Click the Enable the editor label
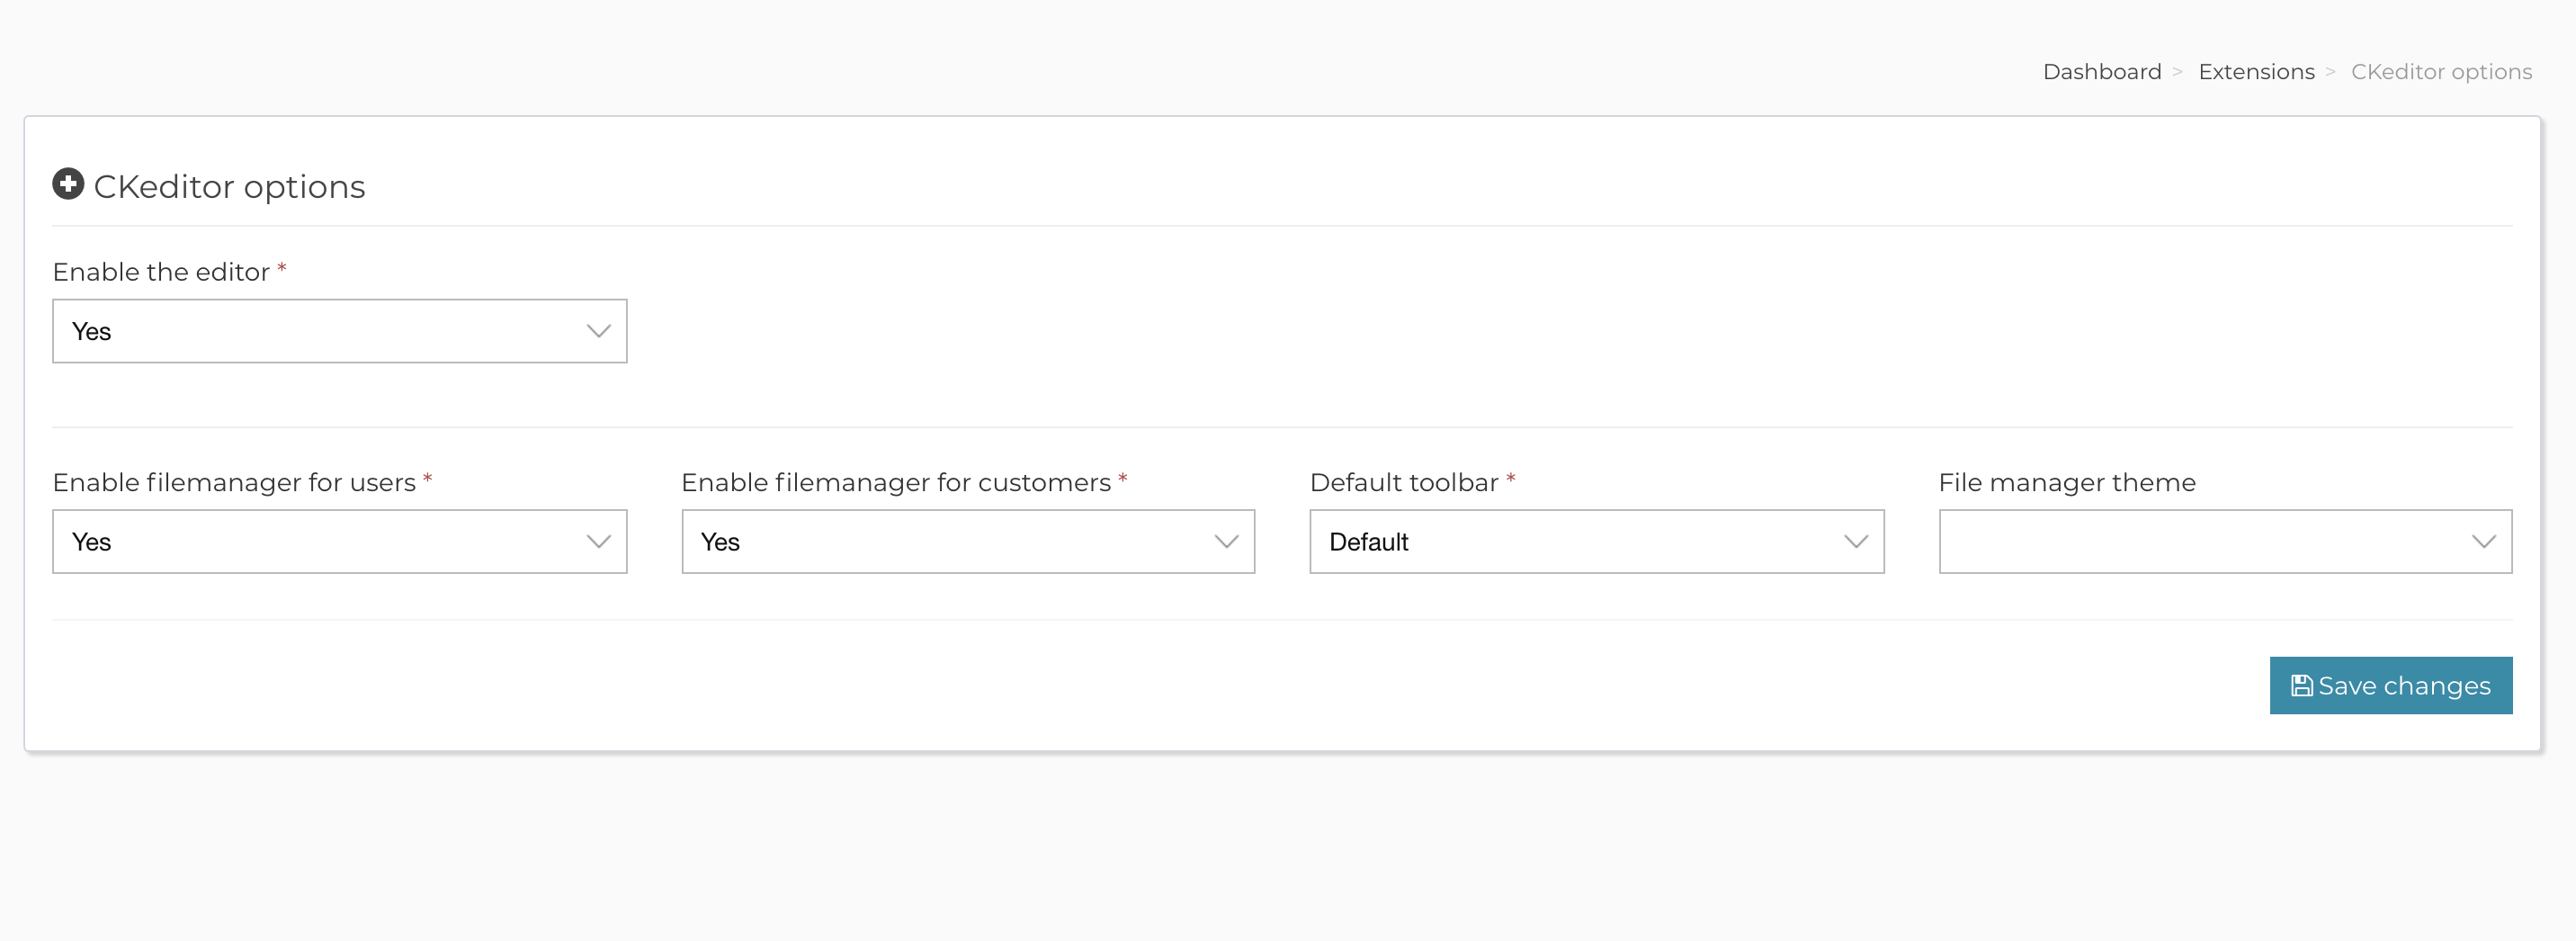This screenshot has width=2576, height=941. click(161, 272)
